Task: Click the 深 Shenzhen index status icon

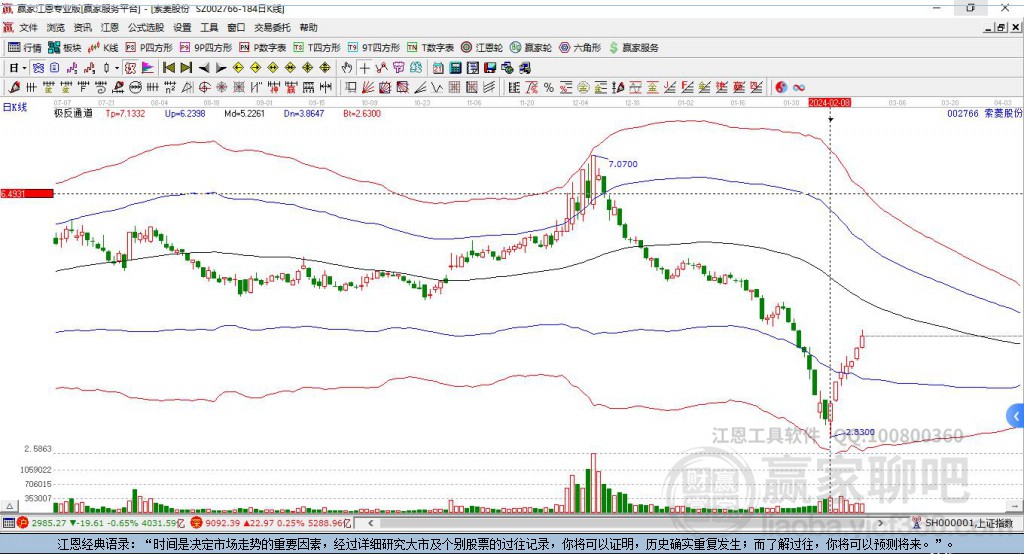Action: point(197,523)
